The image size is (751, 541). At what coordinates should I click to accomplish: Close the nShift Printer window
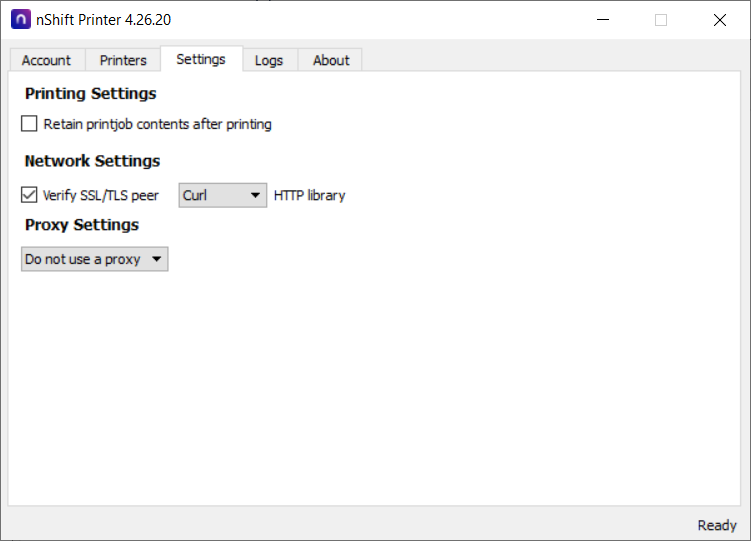pos(720,20)
